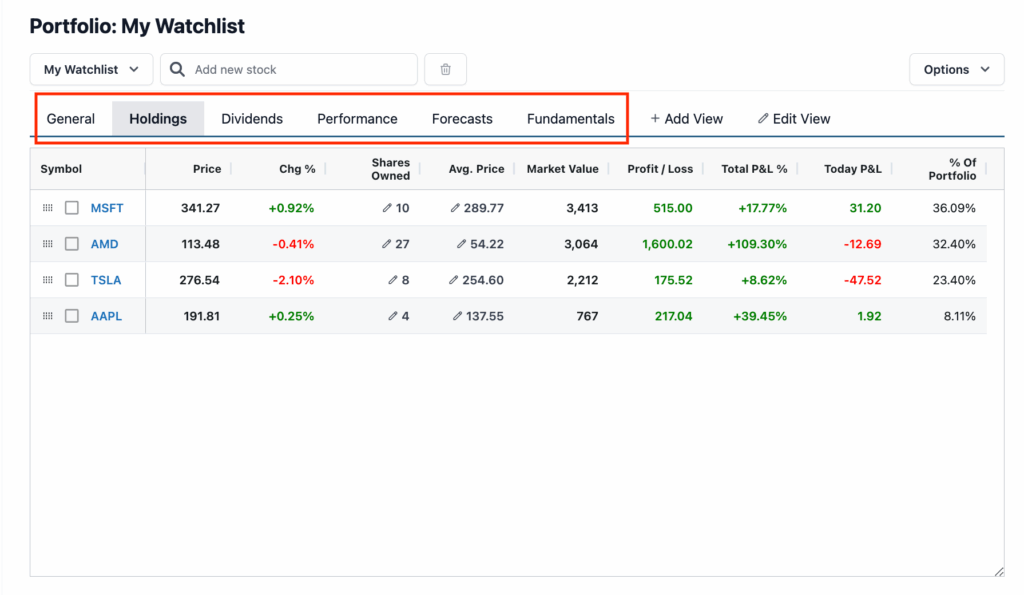Tick the TSLA row checkbox
This screenshot has width=1024, height=595.
point(72,280)
